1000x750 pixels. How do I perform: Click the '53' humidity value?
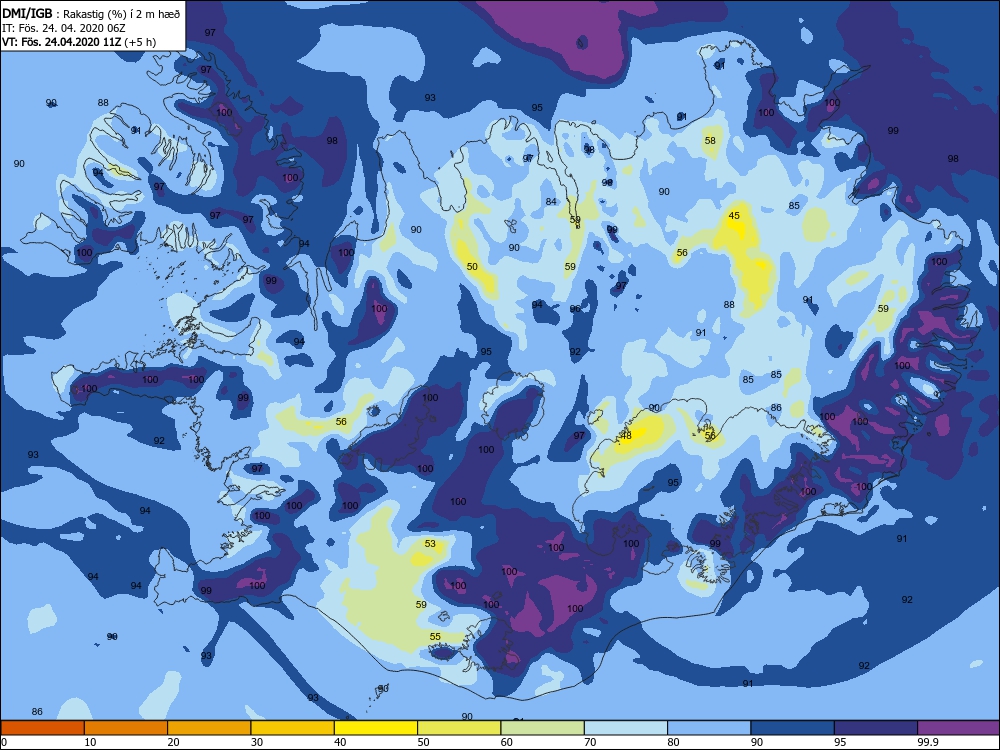point(430,543)
